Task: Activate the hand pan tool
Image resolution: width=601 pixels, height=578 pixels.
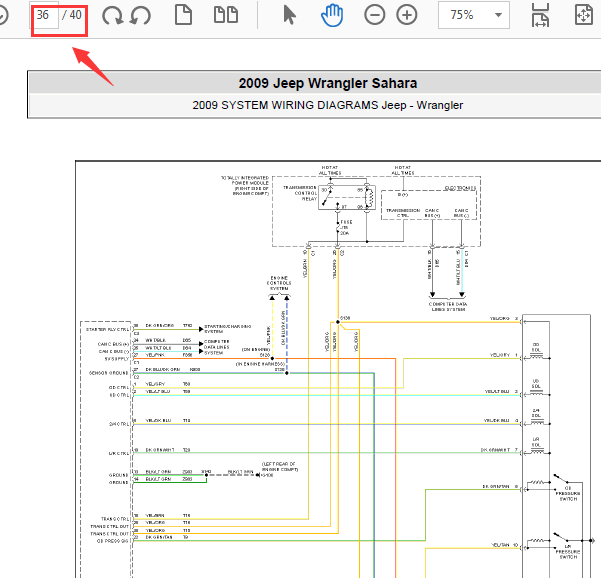Action: (x=332, y=15)
